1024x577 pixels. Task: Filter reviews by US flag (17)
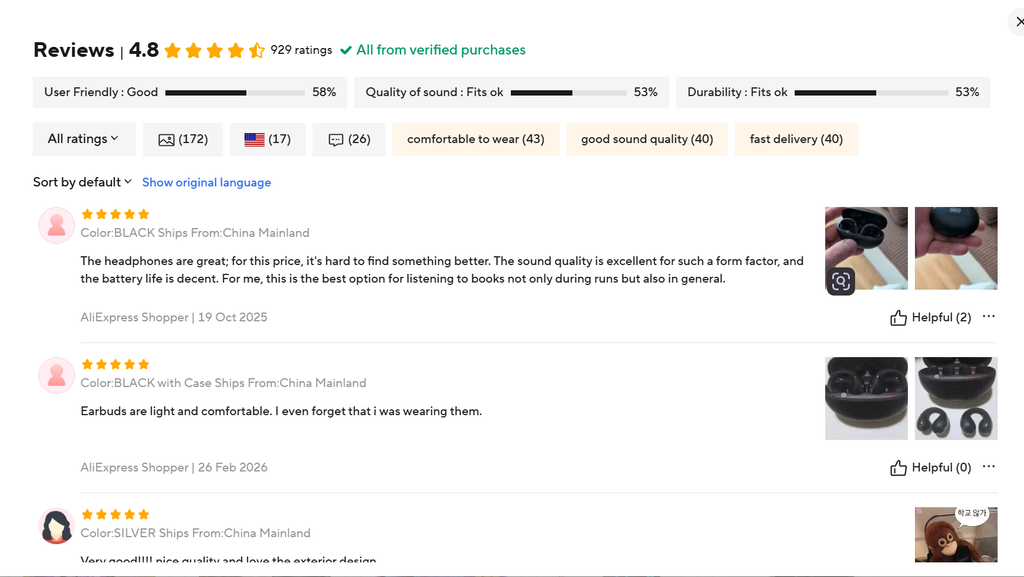pos(267,139)
